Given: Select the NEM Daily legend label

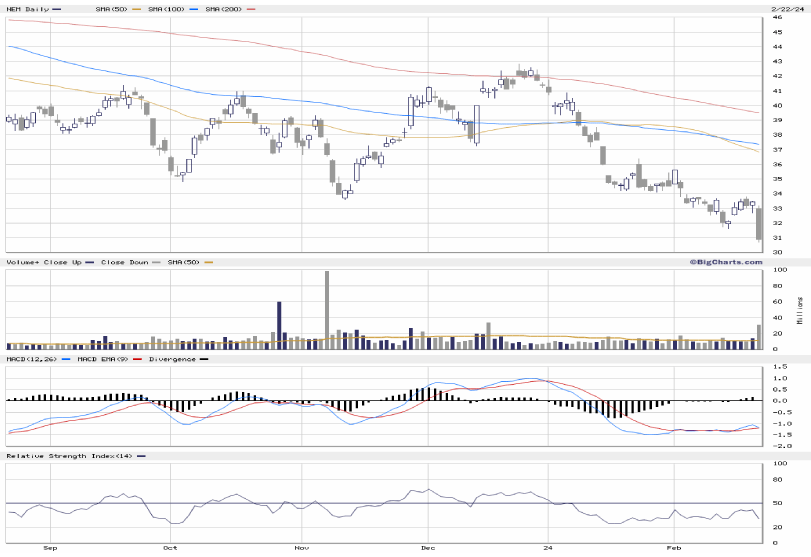Looking at the screenshot, I should point(26,9).
